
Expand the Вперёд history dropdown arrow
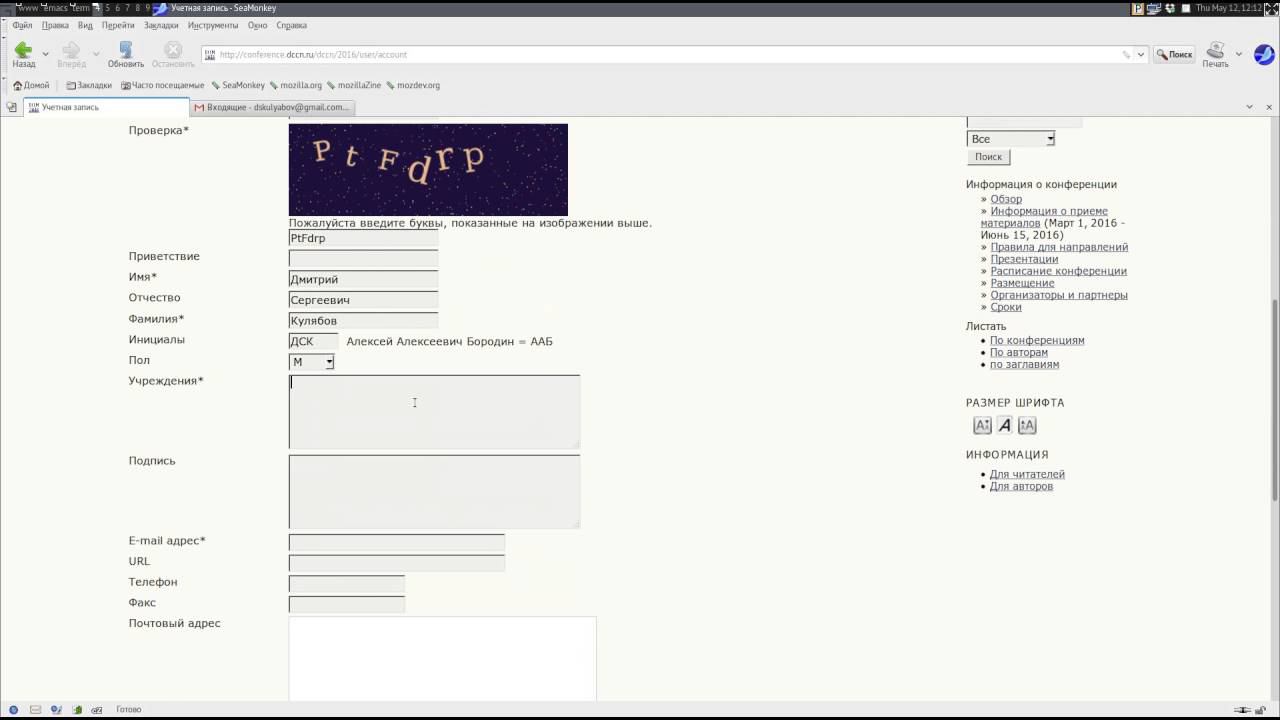click(96, 54)
